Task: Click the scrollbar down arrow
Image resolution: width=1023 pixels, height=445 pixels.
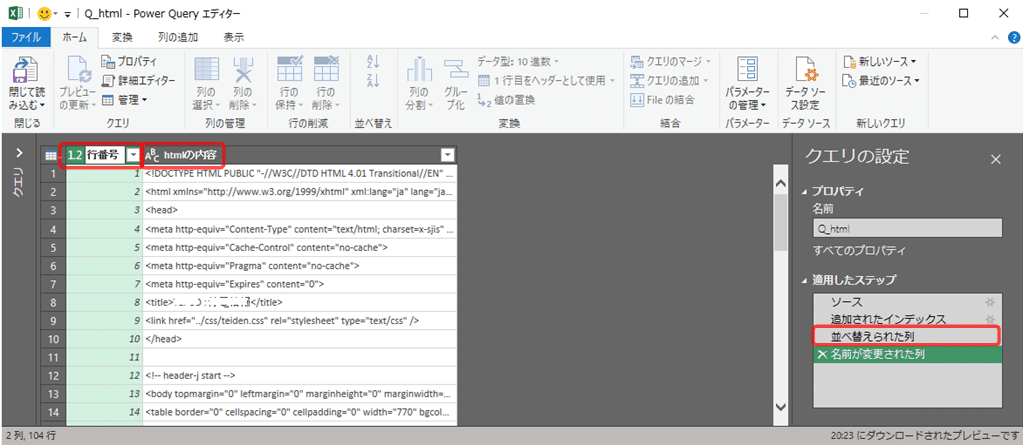Action: click(x=780, y=406)
